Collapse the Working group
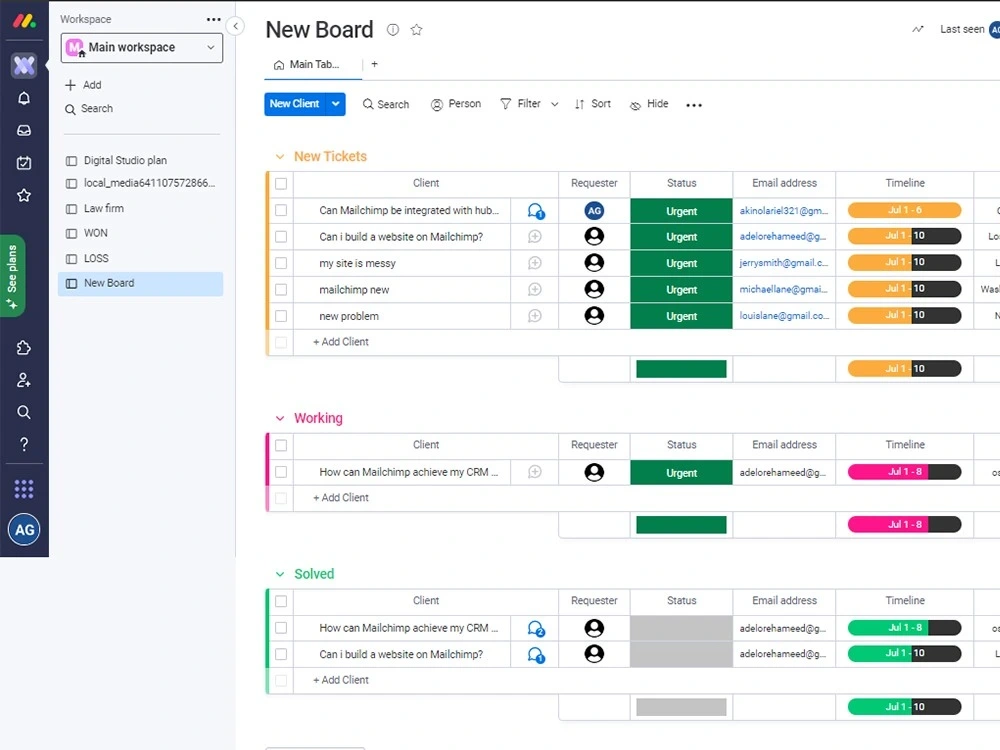 click(279, 418)
